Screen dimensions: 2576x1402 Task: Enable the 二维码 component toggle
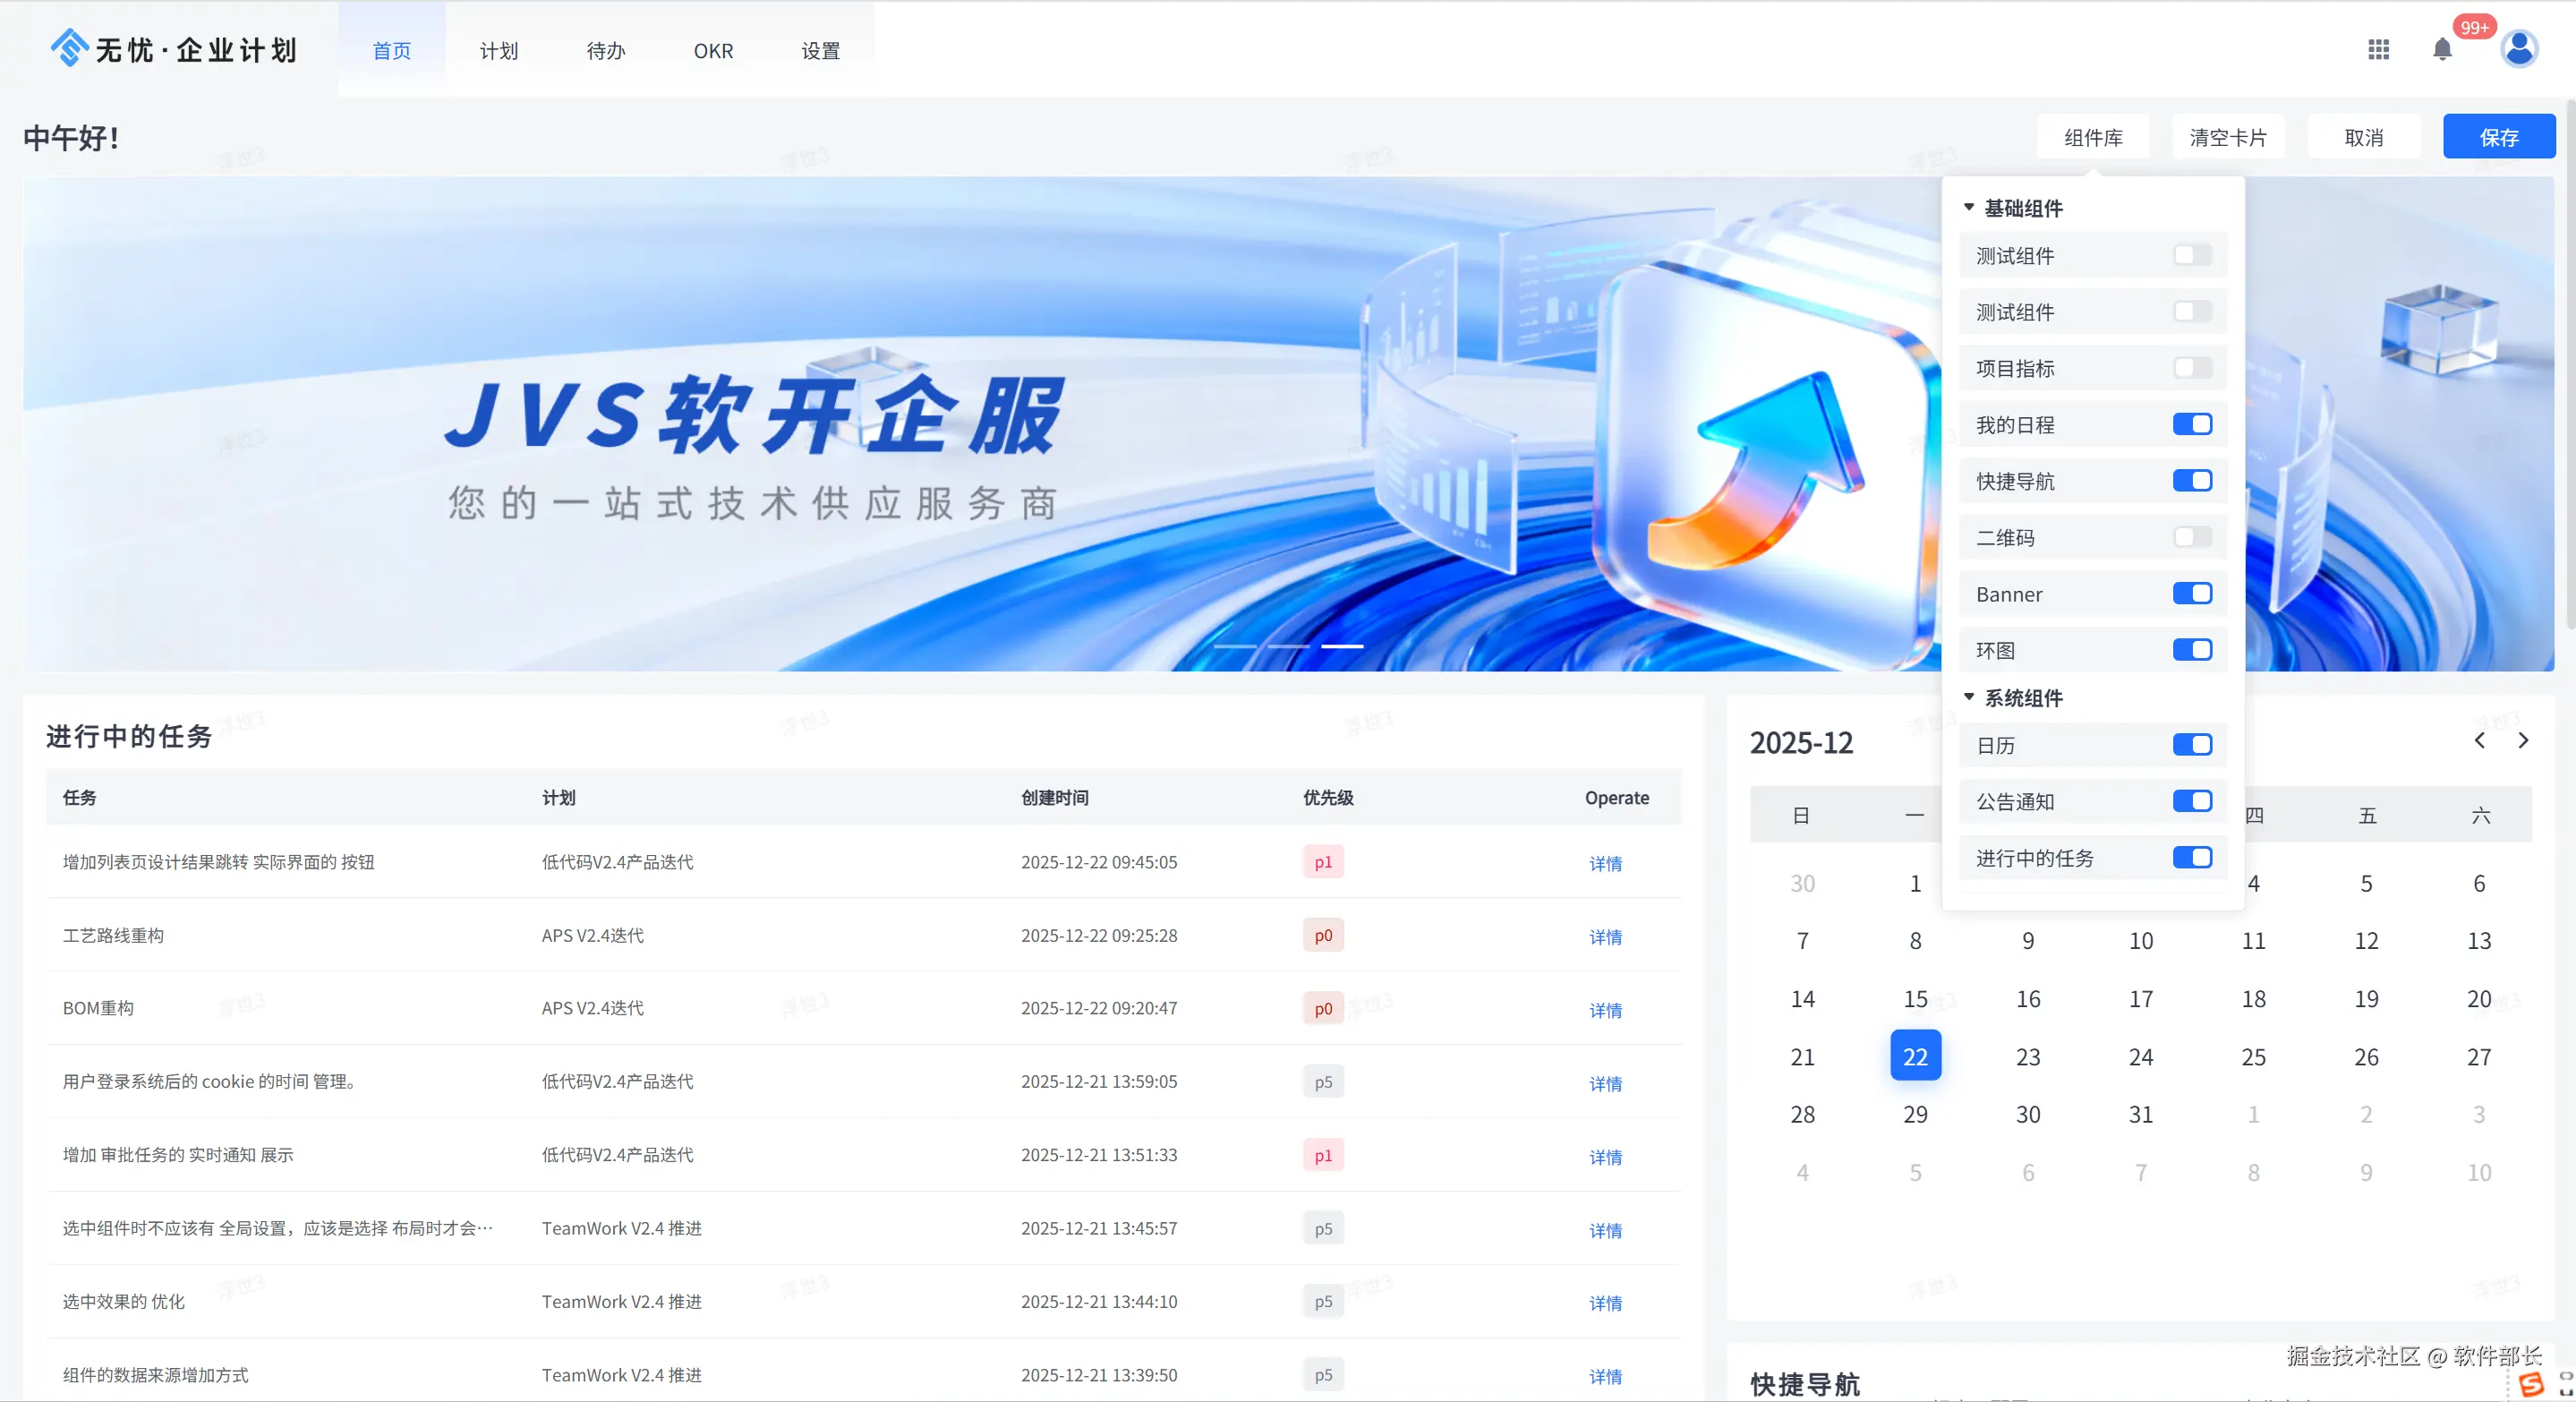tap(2192, 537)
